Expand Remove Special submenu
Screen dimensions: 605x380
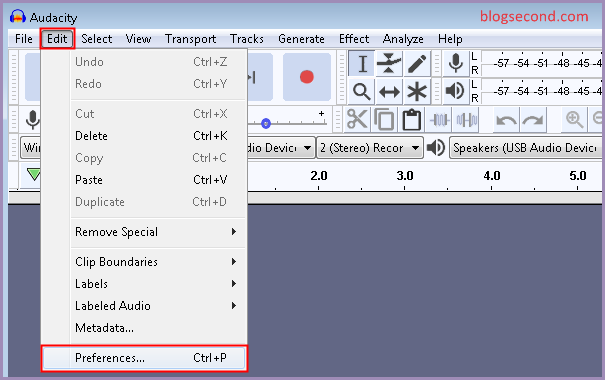(x=144, y=232)
